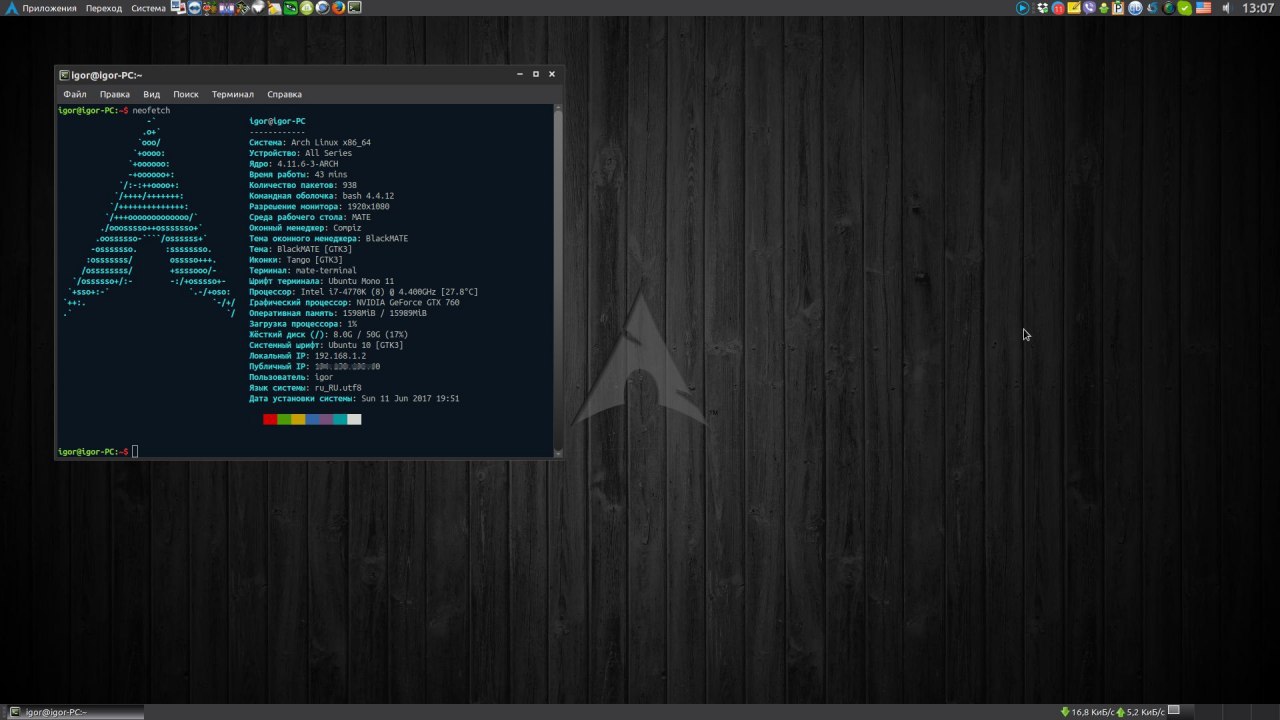Click the 'neofetch' command text at prompt
The height and width of the screenshot is (720, 1280).
151,111
